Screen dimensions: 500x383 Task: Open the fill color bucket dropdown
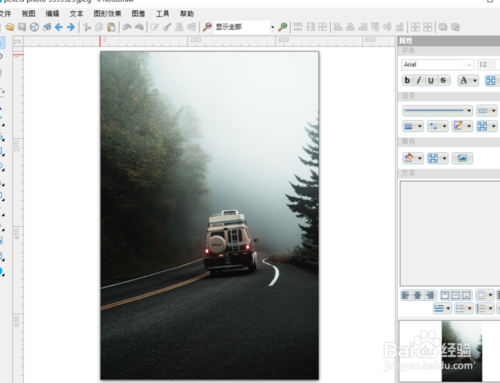[413, 158]
